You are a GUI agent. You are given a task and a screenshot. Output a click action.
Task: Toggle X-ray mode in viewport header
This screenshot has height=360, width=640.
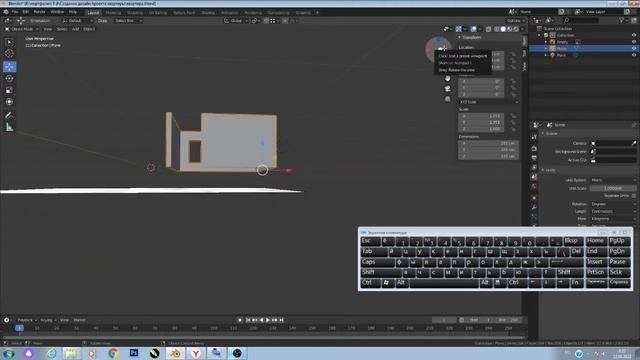(489, 29)
